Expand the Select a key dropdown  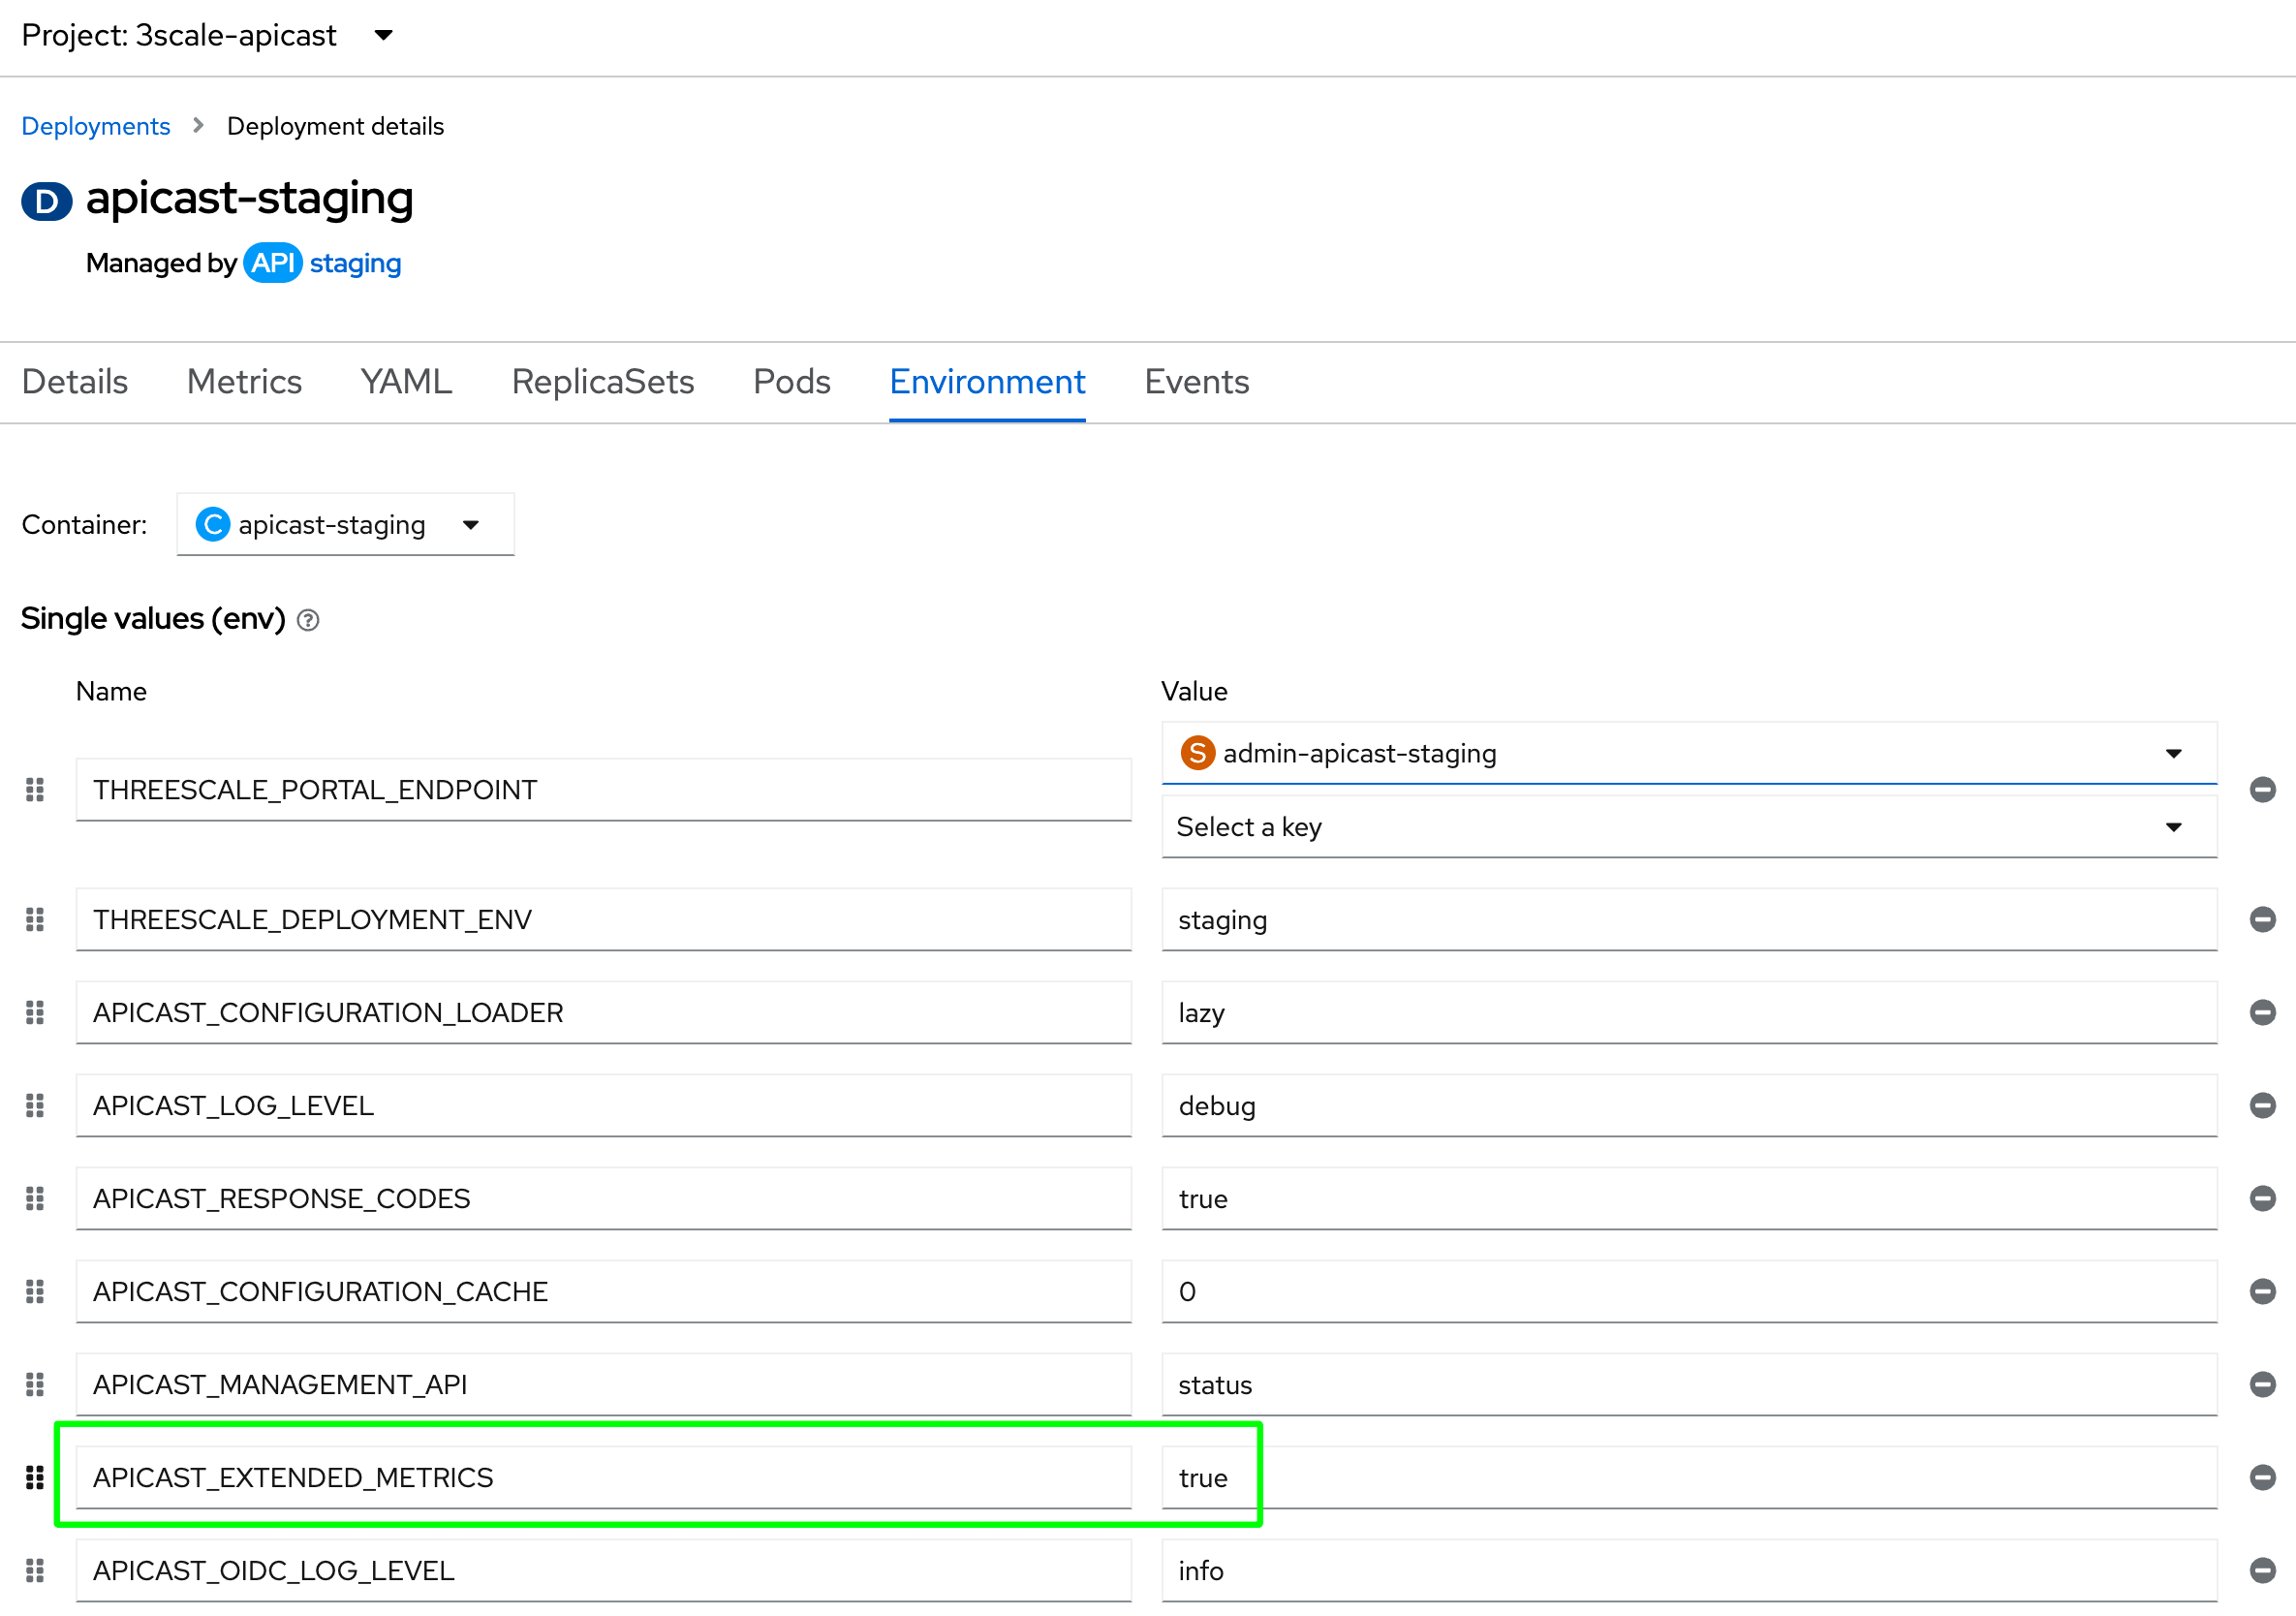[1688, 827]
